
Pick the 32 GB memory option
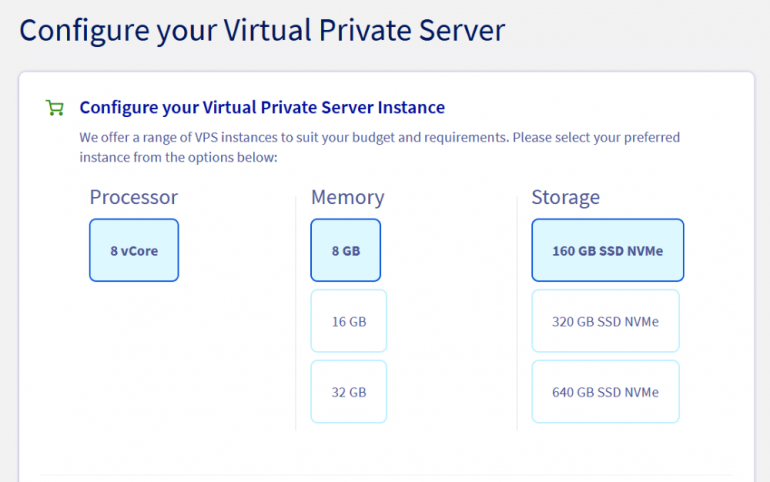pyautogui.click(x=349, y=392)
